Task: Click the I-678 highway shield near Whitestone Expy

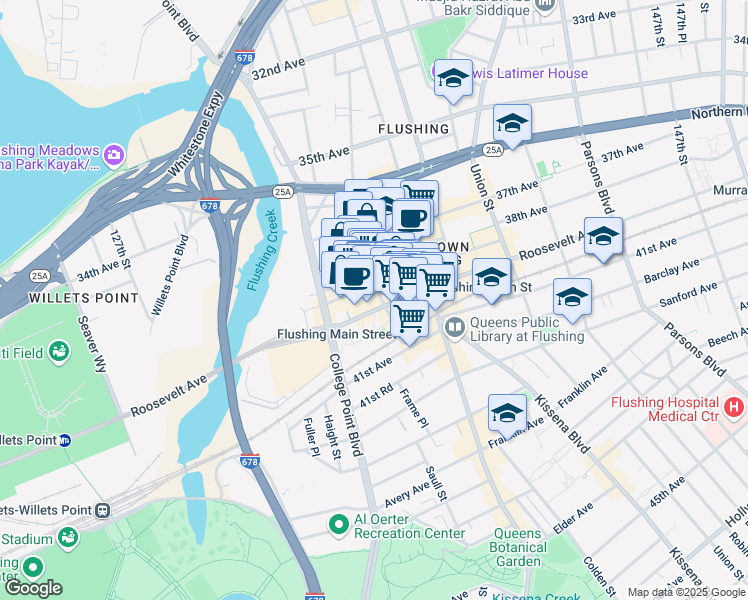Action: [x=244, y=57]
